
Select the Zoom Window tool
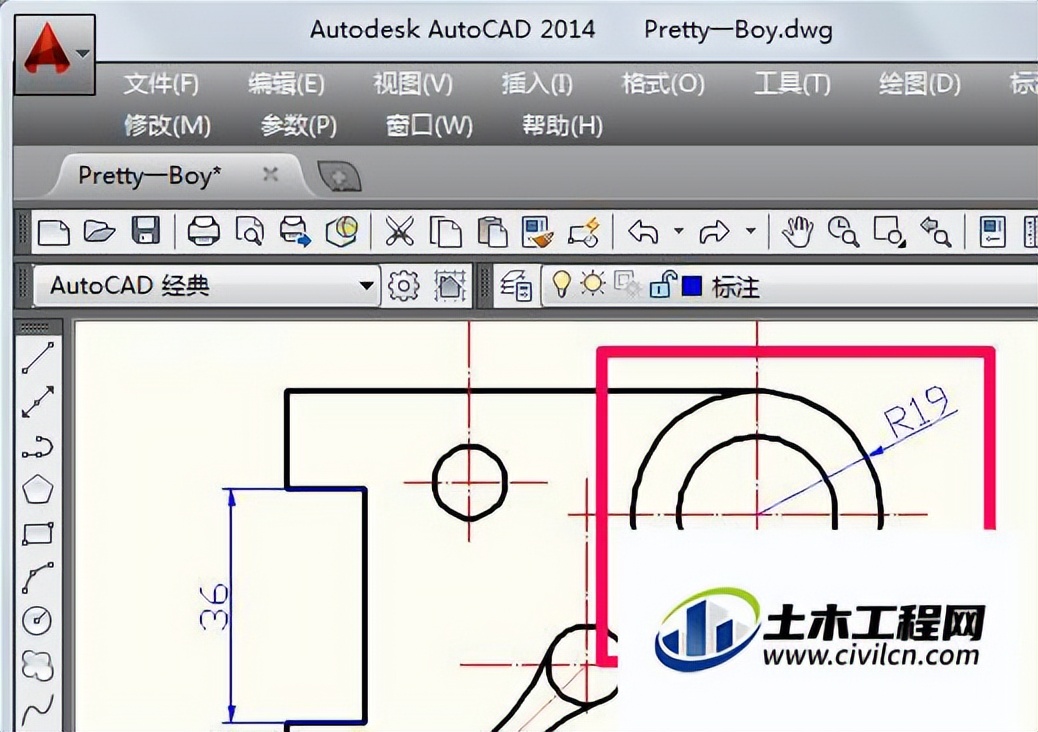(890, 232)
